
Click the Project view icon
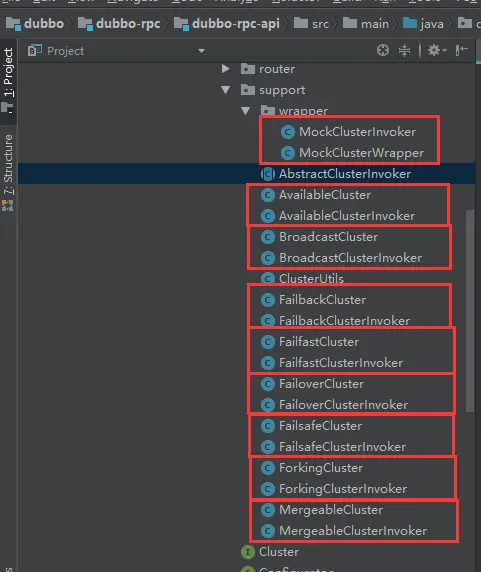[x=35, y=50]
